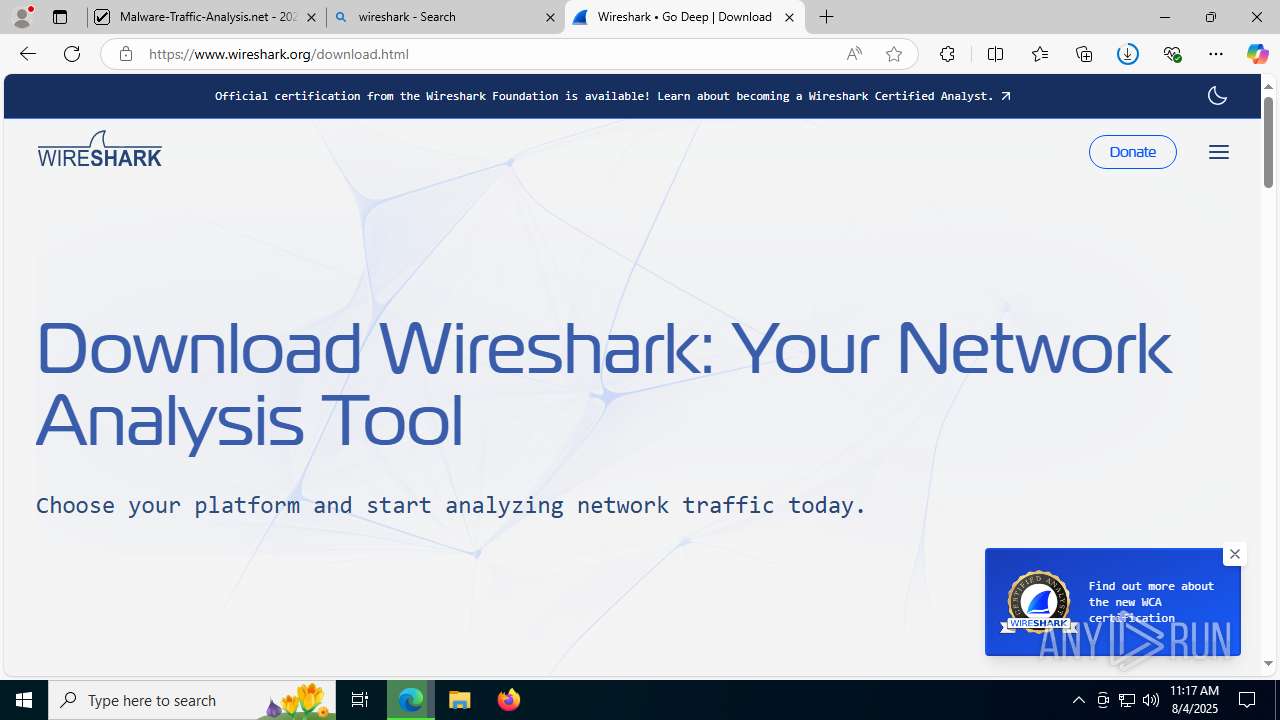The width and height of the screenshot is (1280, 720).
Task: Open the browser profile icon
Action: tap(22, 17)
